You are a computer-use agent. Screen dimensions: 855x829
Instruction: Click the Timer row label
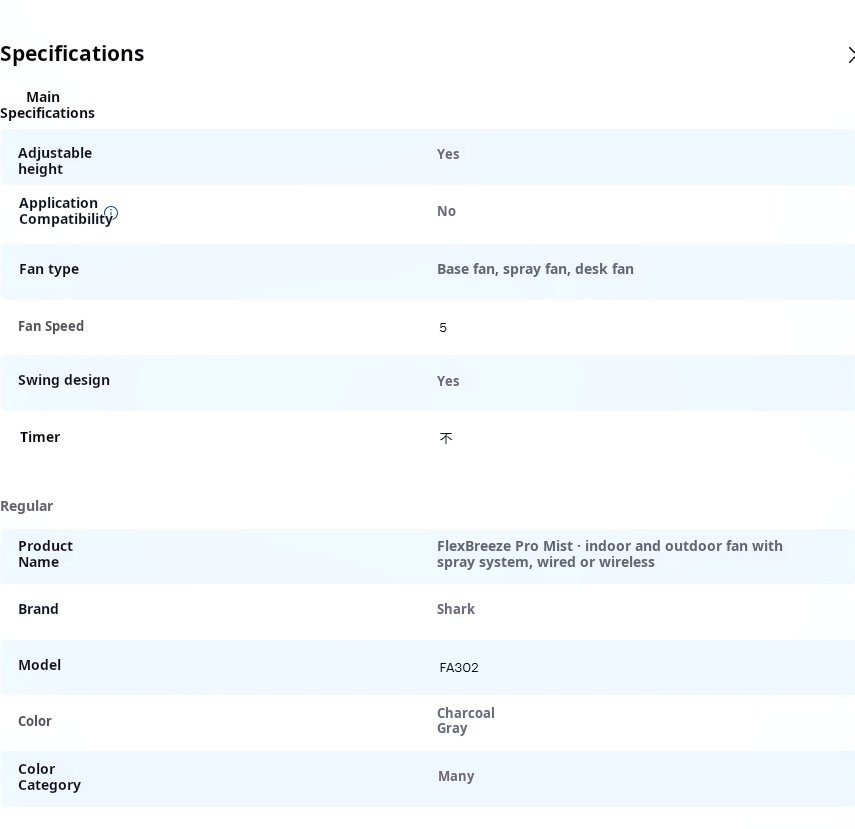pyautogui.click(x=40, y=437)
